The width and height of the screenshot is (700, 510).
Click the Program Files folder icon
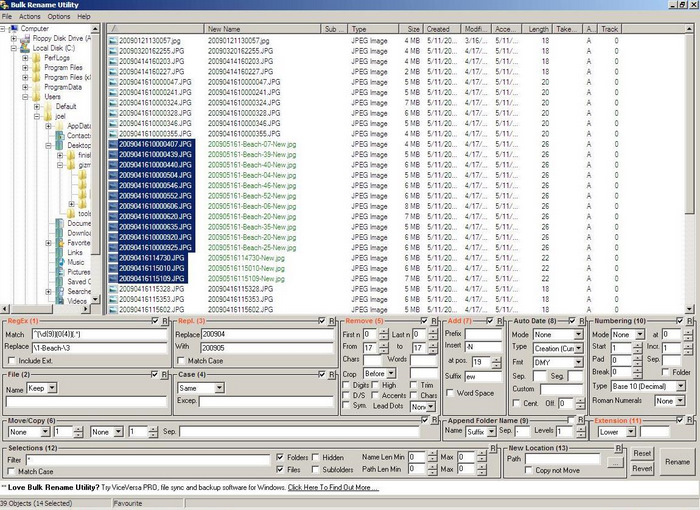[x=37, y=67]
